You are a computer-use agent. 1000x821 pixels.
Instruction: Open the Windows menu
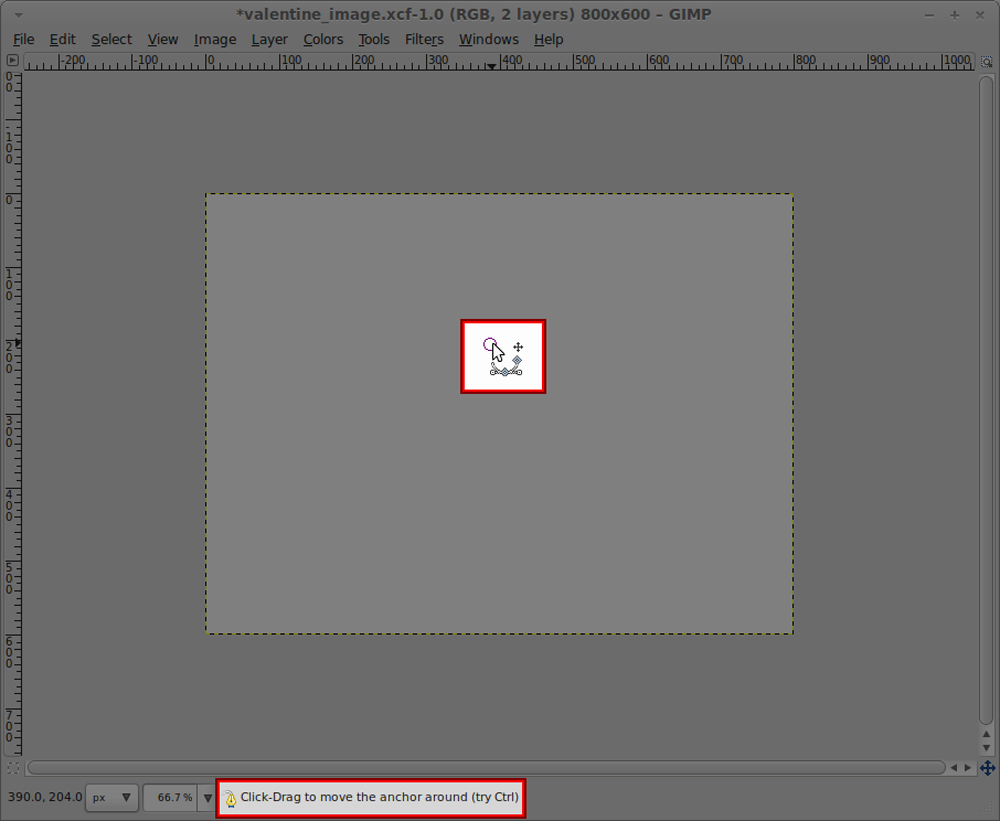(488, 39)
